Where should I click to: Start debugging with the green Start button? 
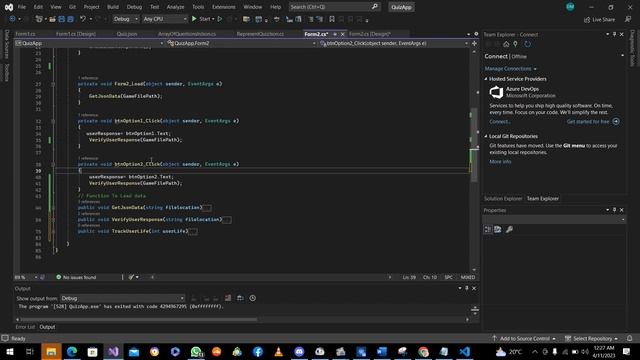(x=203, y=19)
